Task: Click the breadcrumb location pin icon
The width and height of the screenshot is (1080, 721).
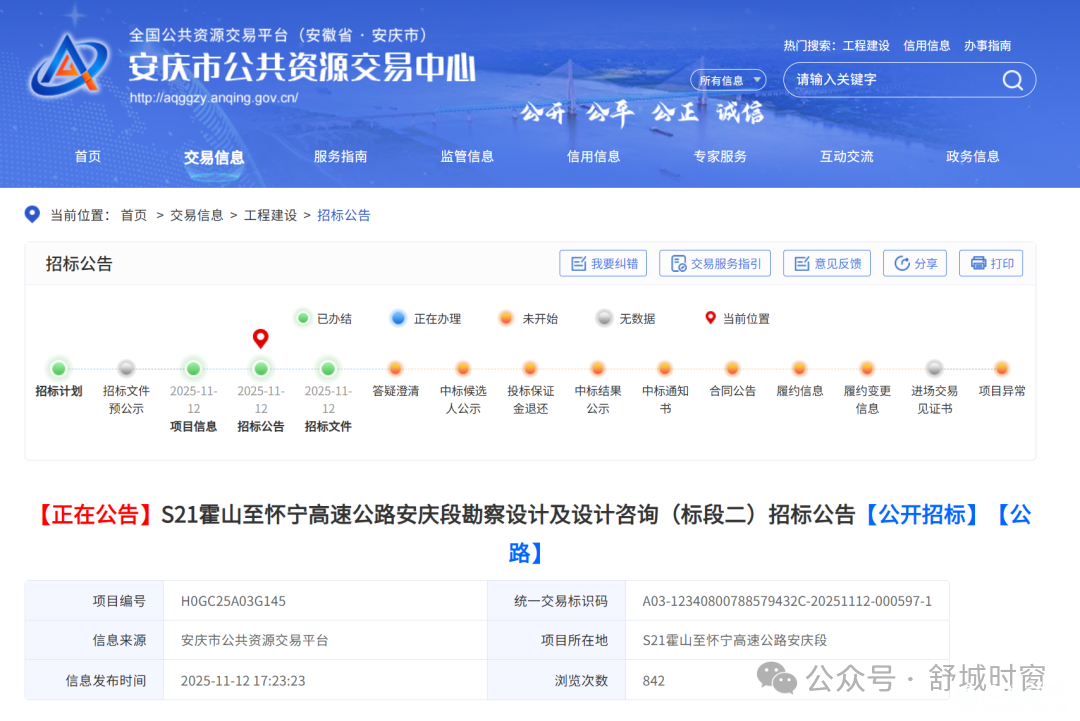Action: click(x=31, y=215)
